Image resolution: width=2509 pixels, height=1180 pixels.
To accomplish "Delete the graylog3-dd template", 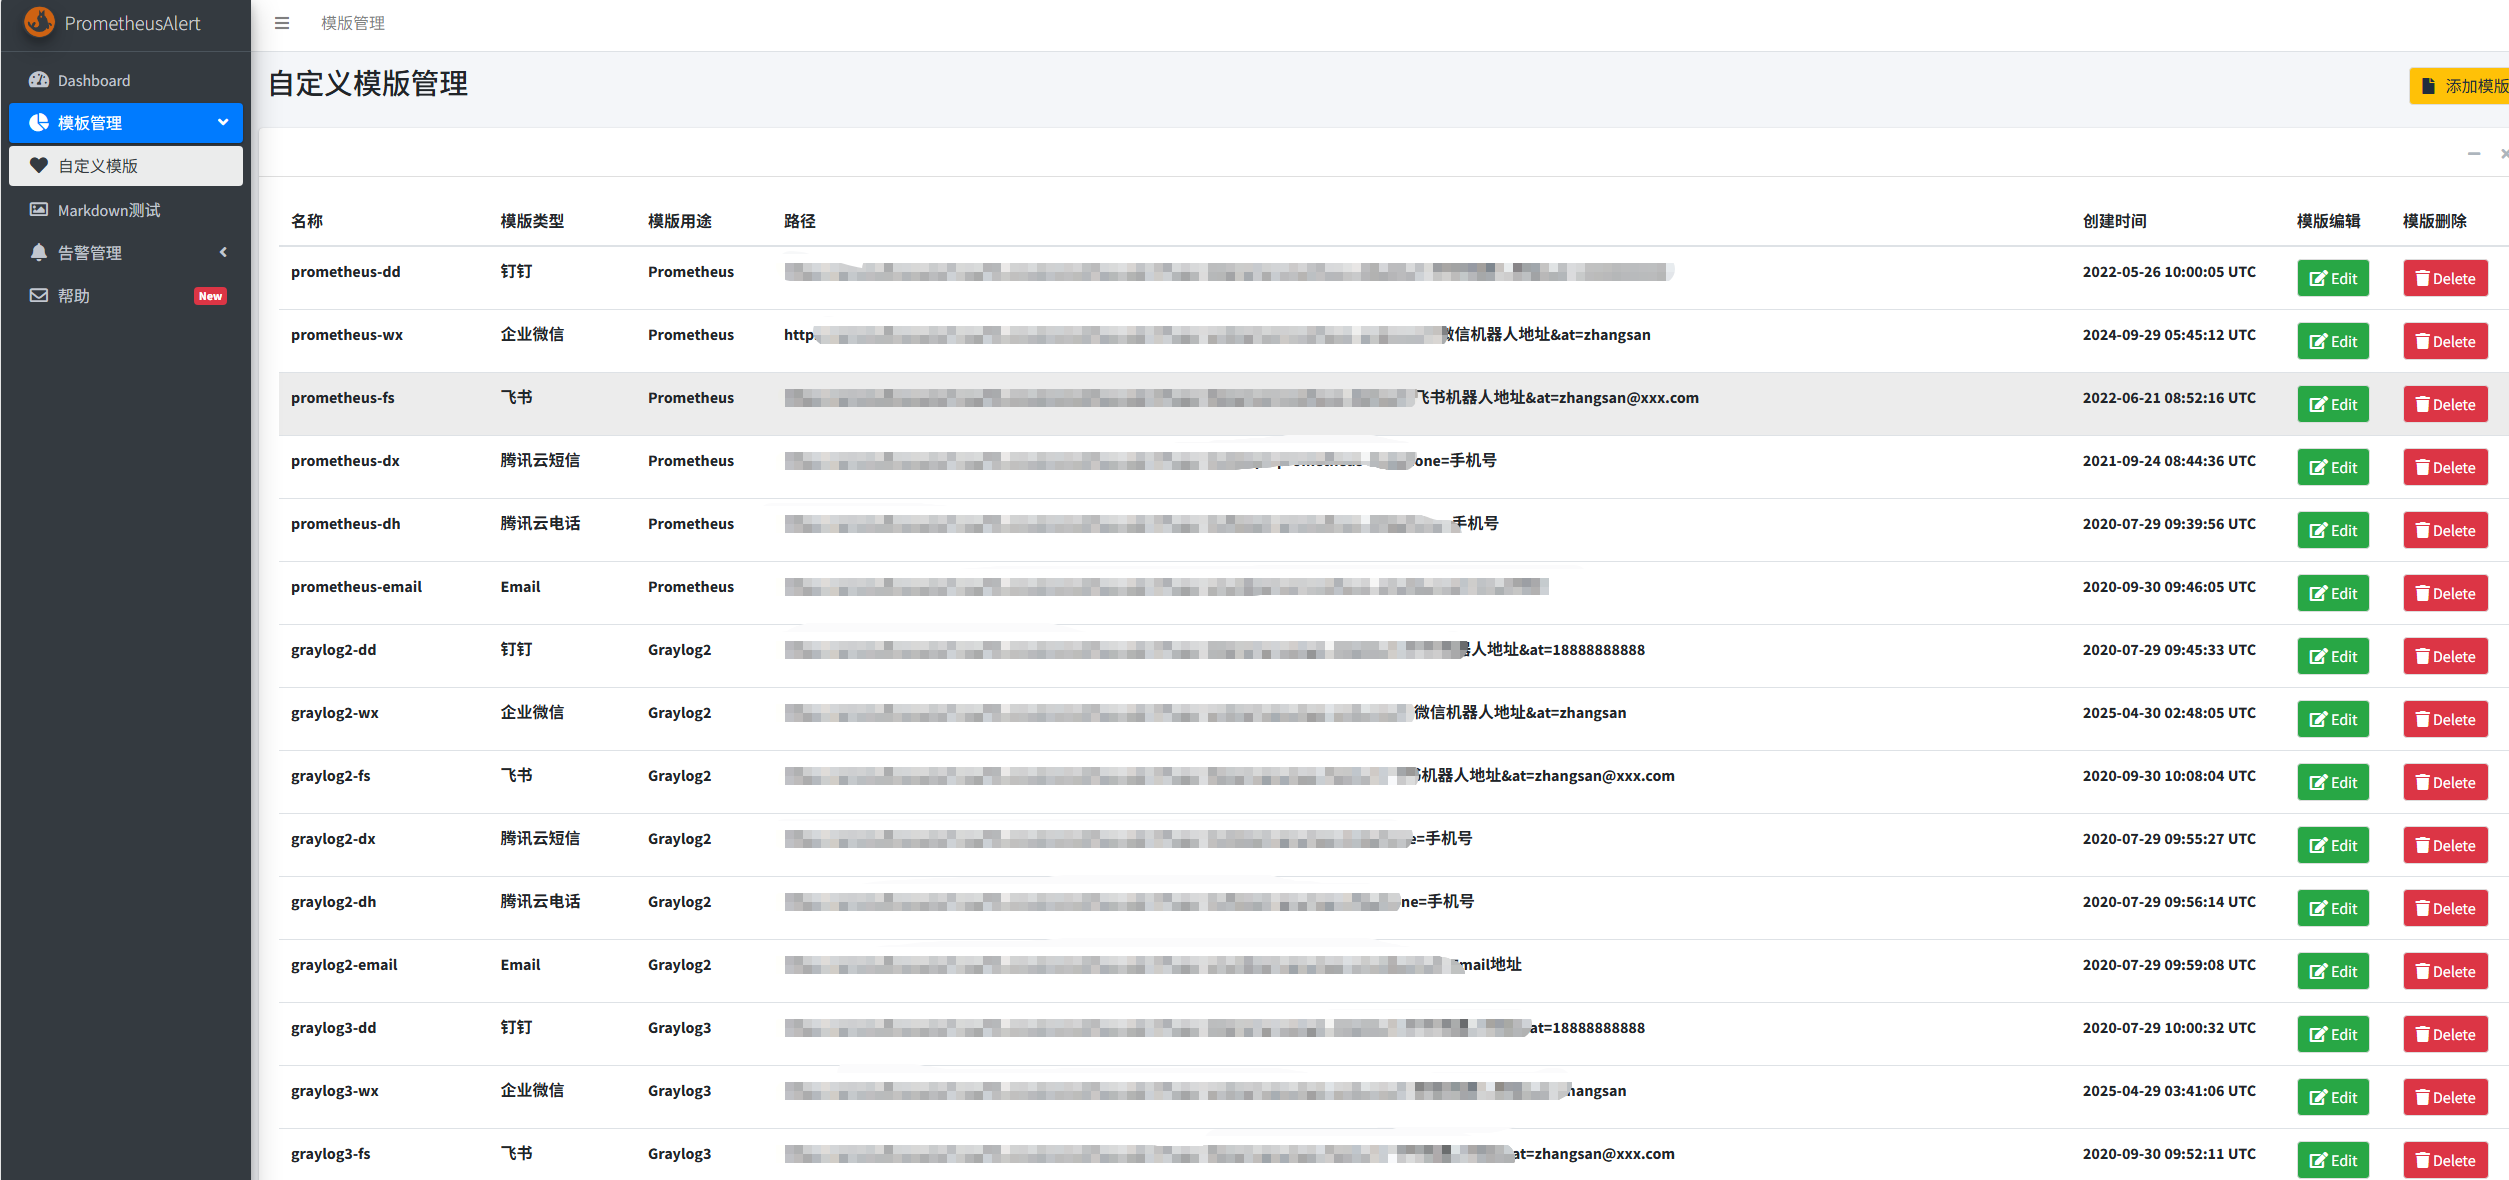I will click(x=2446, y=1035).
